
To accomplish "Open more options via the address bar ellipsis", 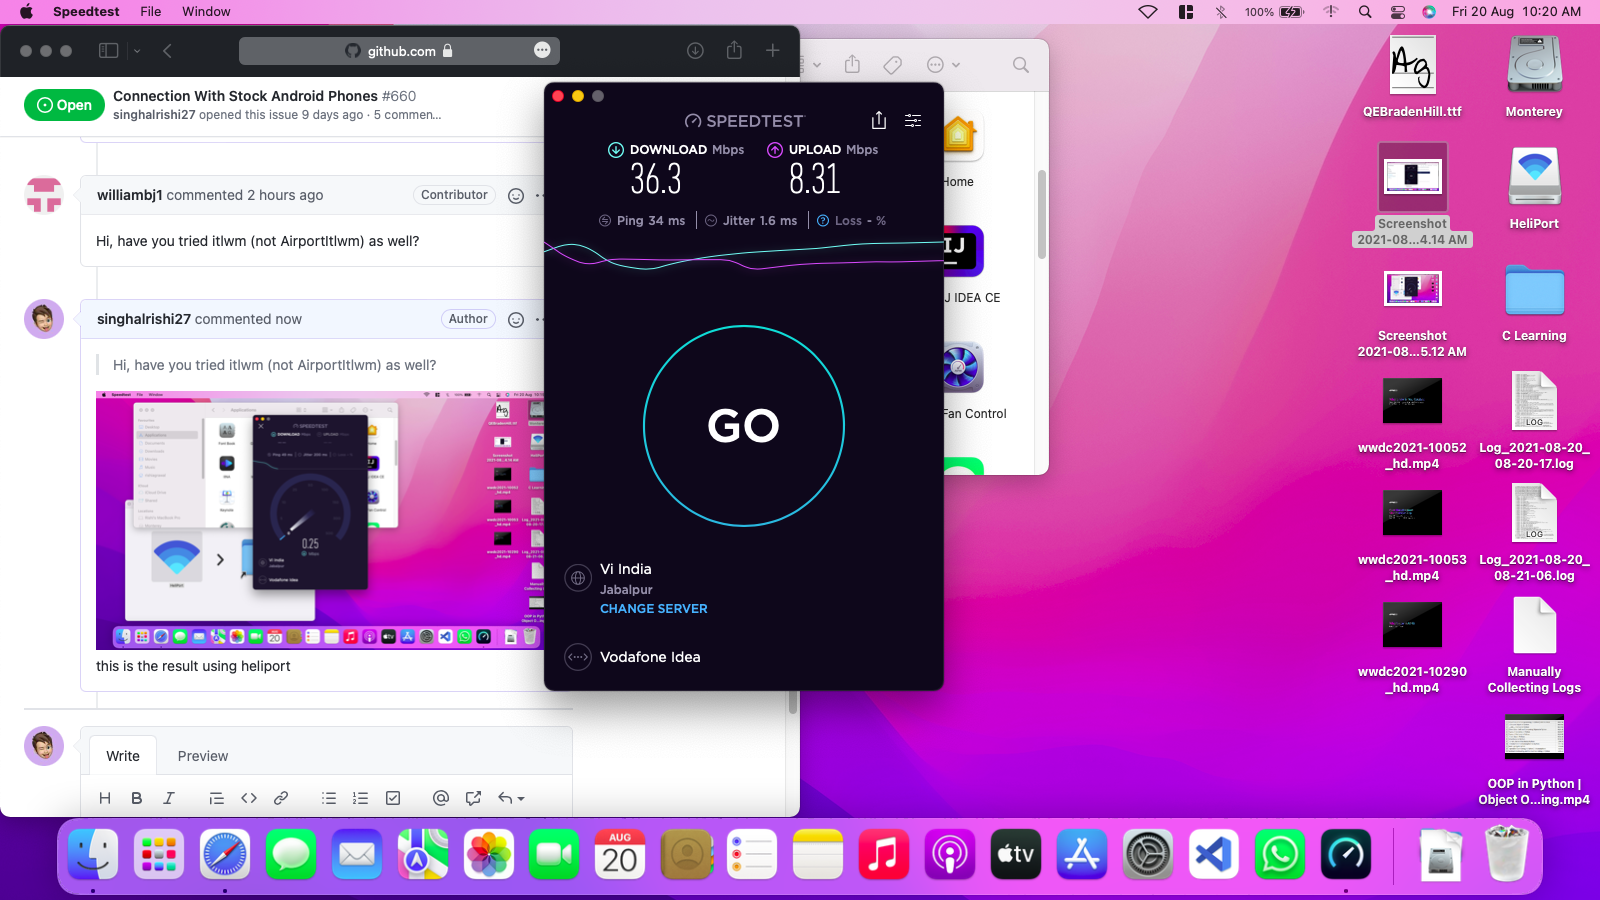I will (541, 50).
